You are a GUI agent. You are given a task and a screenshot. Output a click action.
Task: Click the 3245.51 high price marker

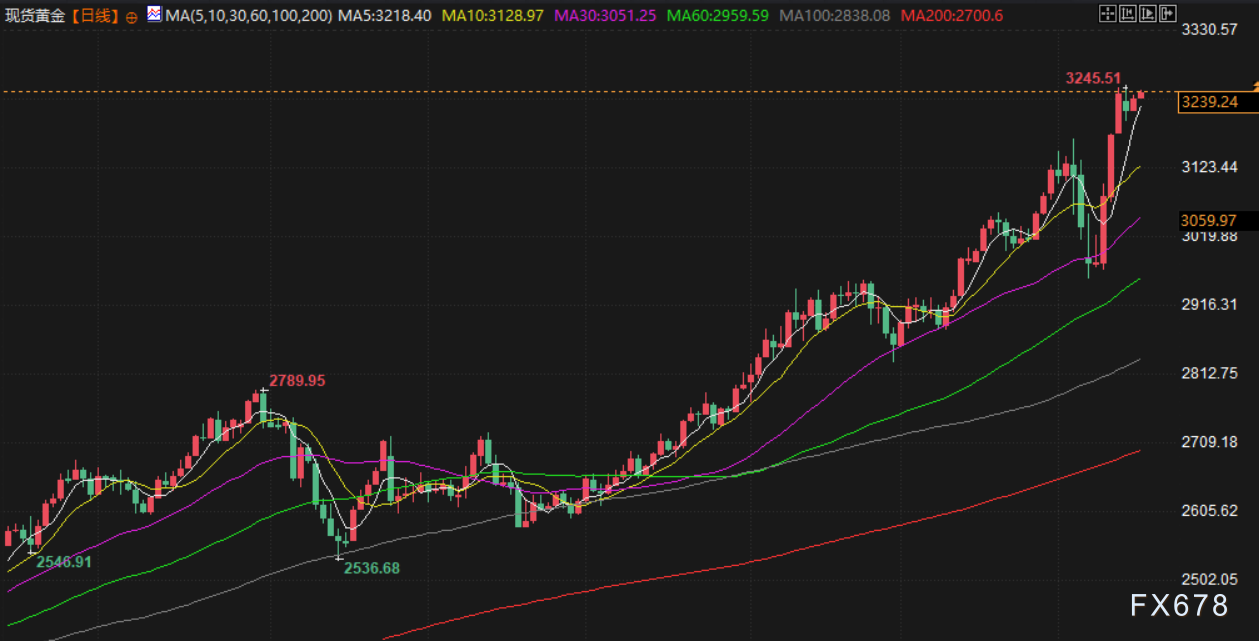coord(1092,78)
